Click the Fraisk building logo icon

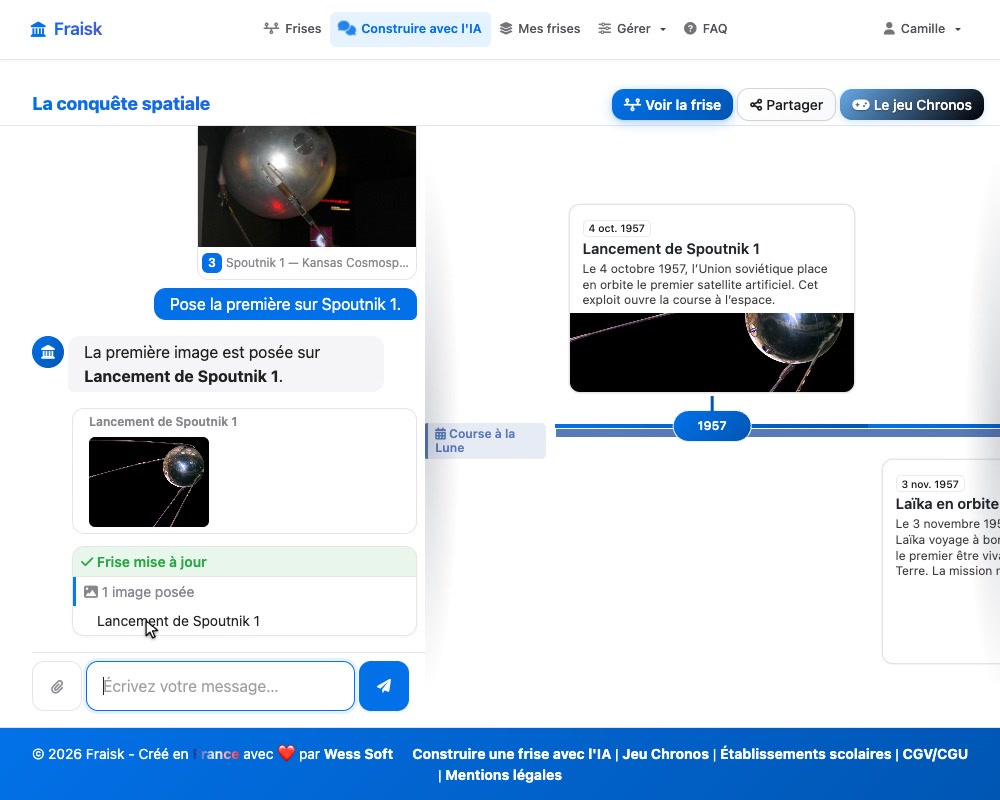38,29
